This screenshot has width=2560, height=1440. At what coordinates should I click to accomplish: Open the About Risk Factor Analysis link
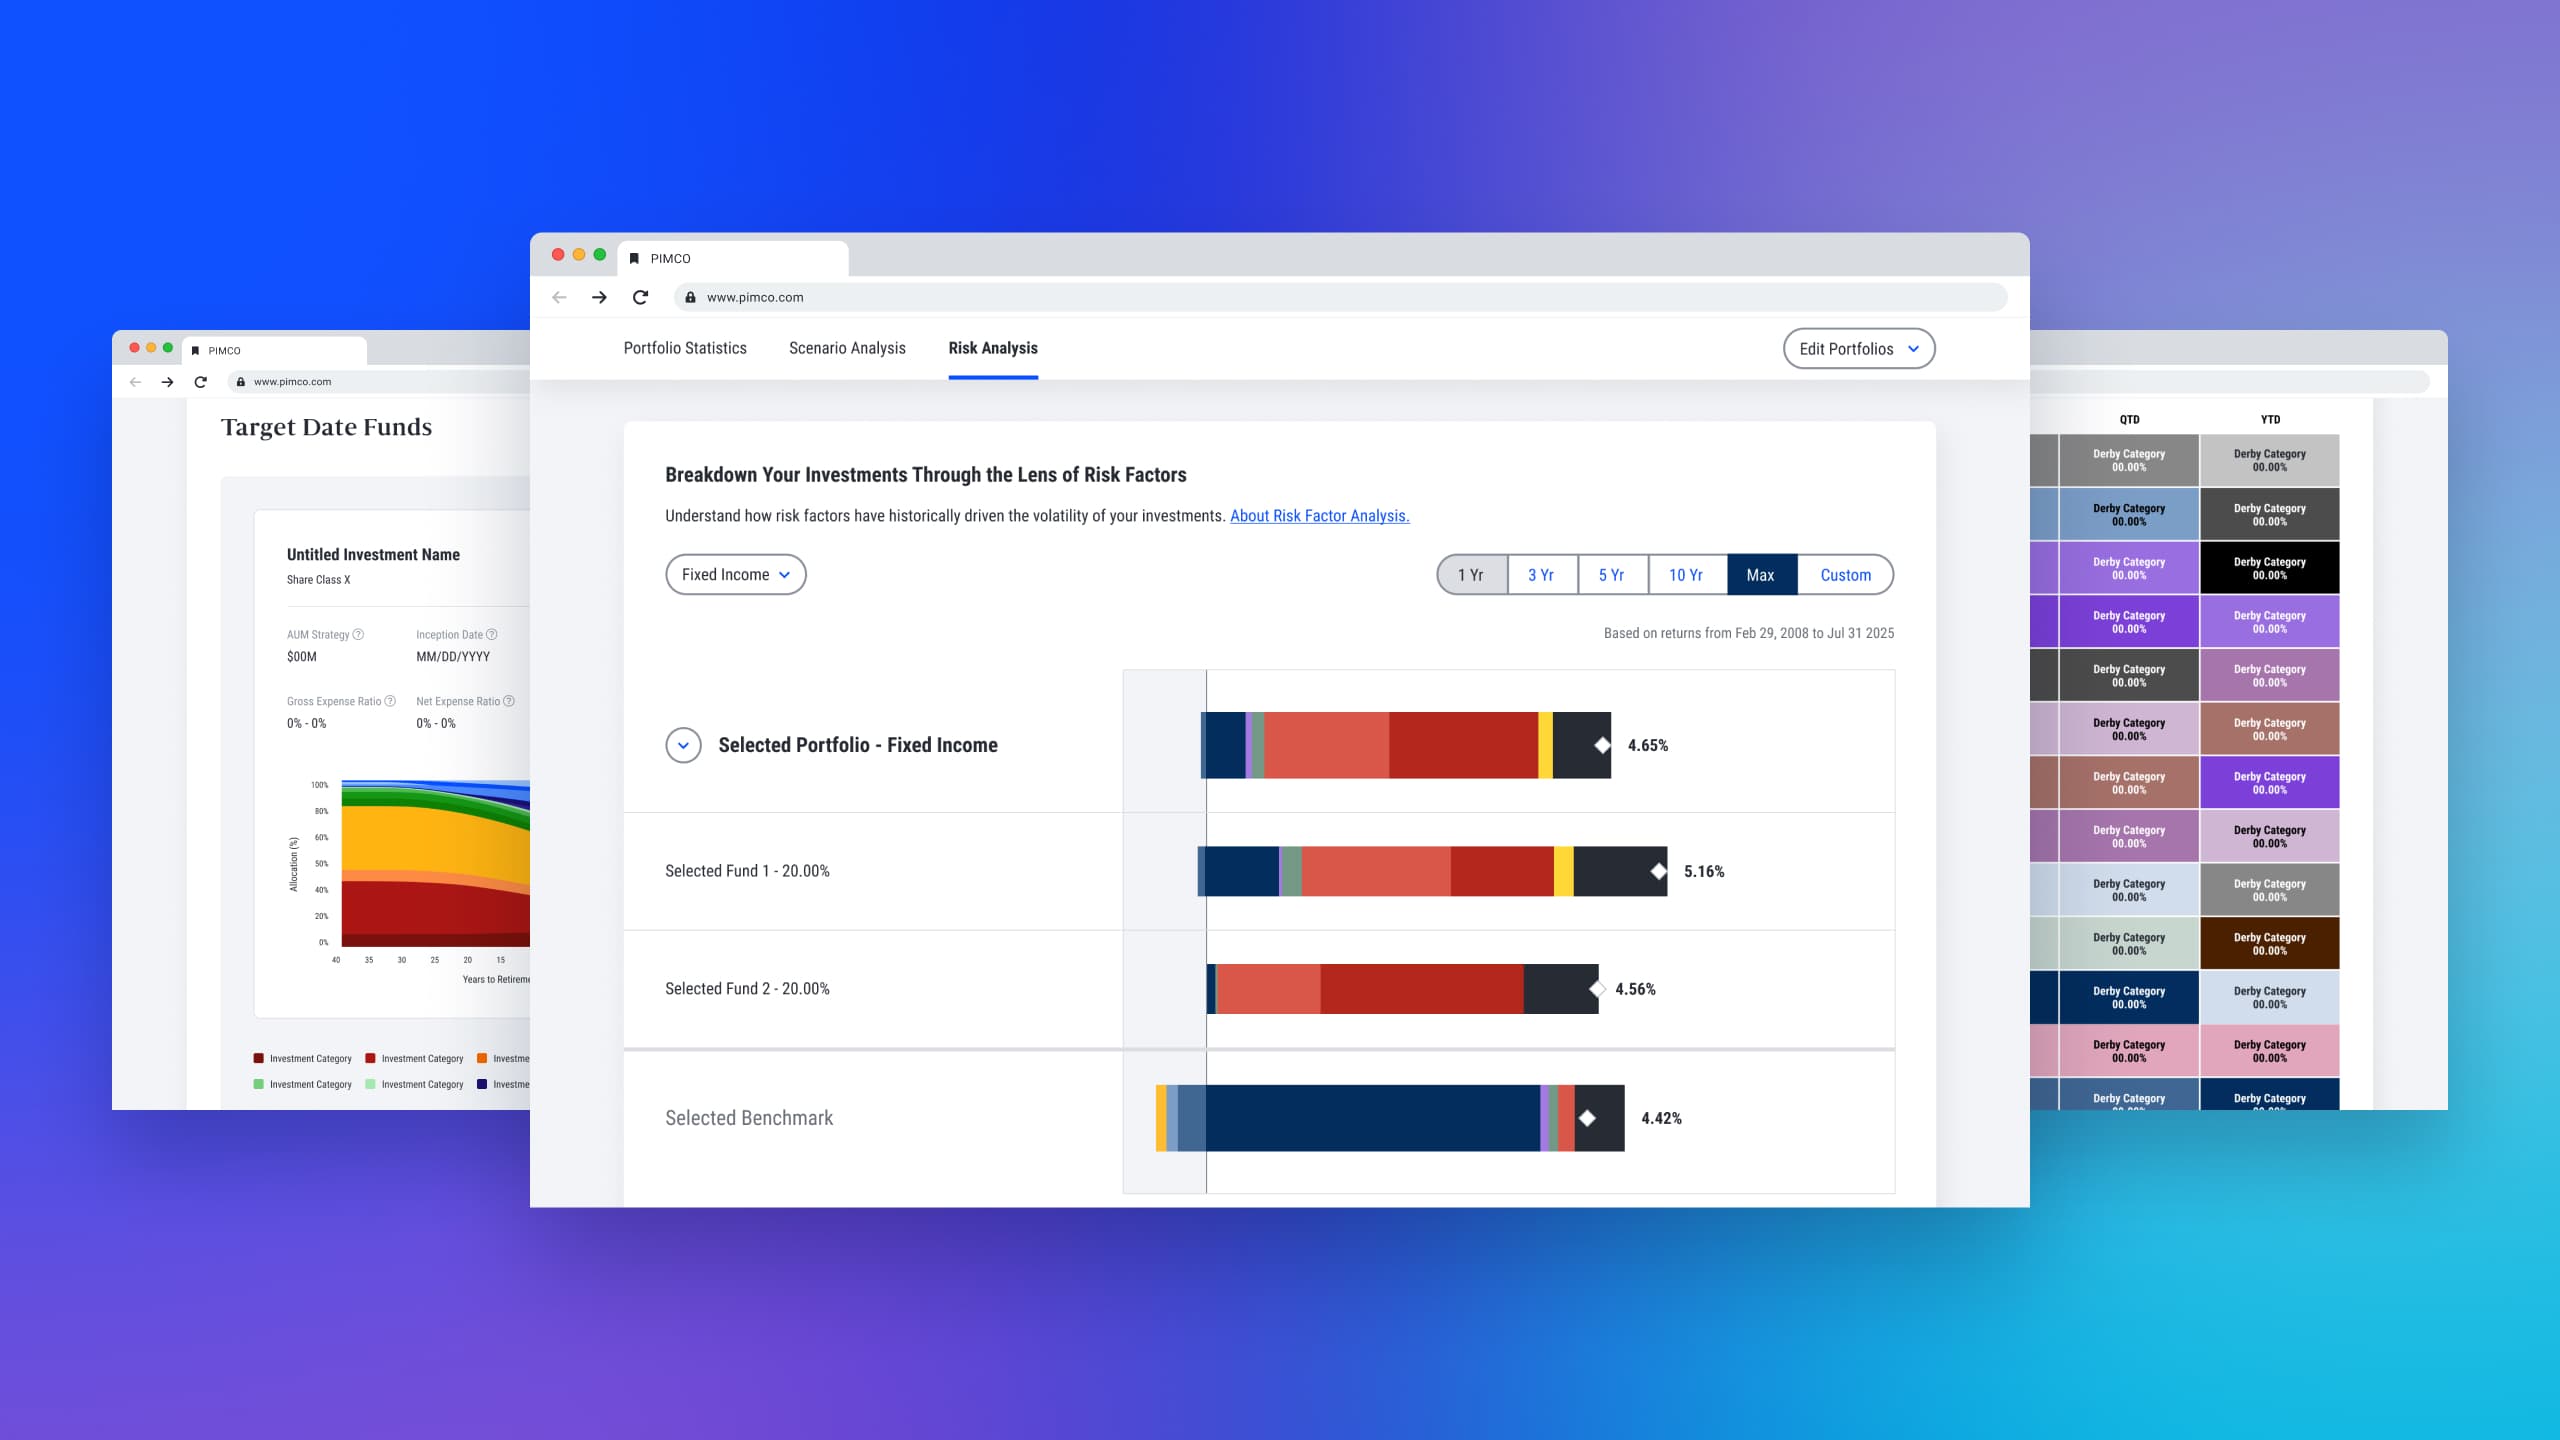(x=1319, y=516)
